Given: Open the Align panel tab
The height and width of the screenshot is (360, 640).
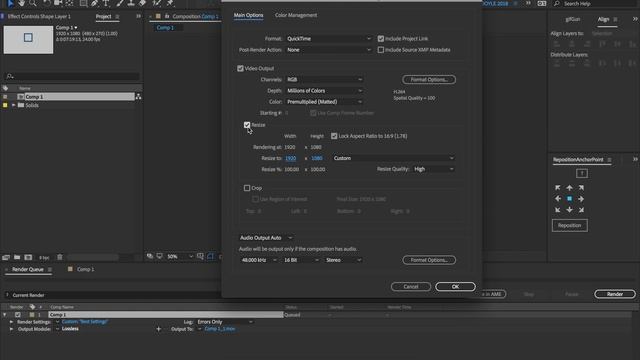Looking at the screenshot, I should 603,19.
